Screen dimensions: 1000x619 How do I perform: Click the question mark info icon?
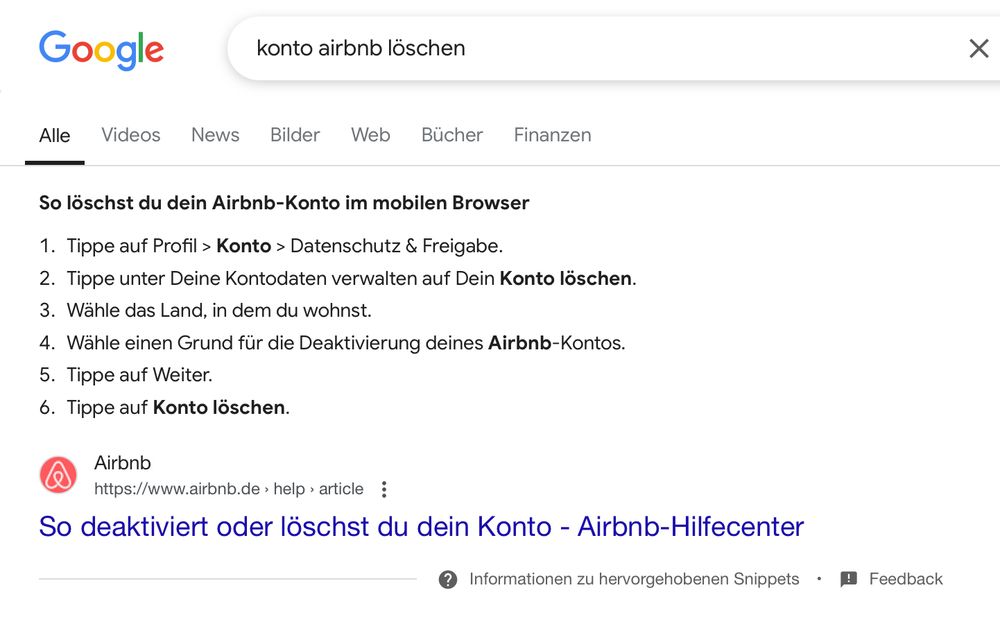click(448, 579)
